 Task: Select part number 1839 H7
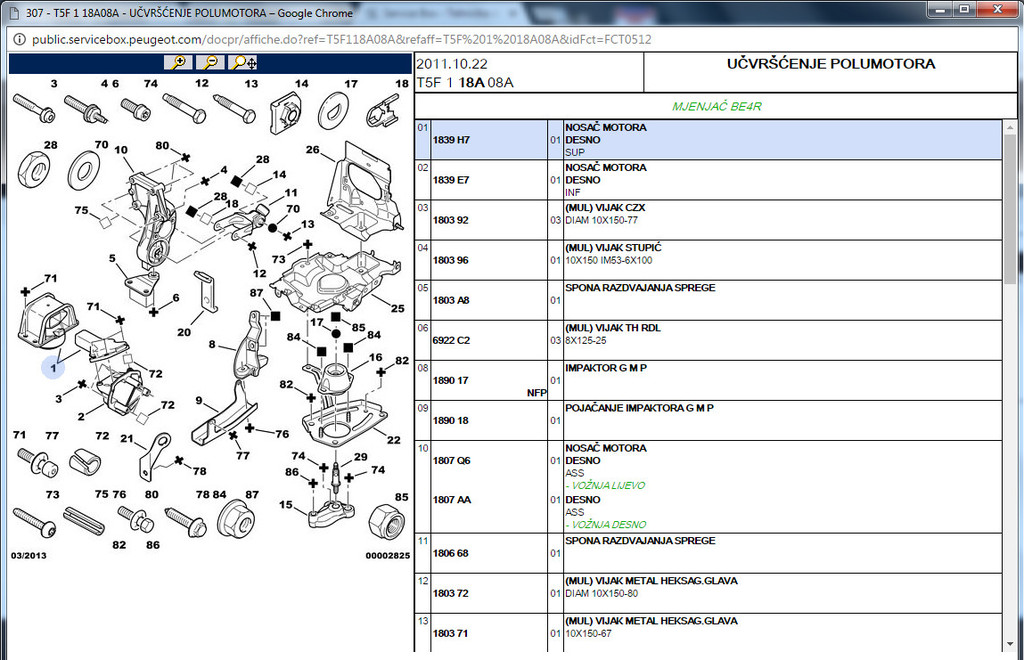click(451, 140)
